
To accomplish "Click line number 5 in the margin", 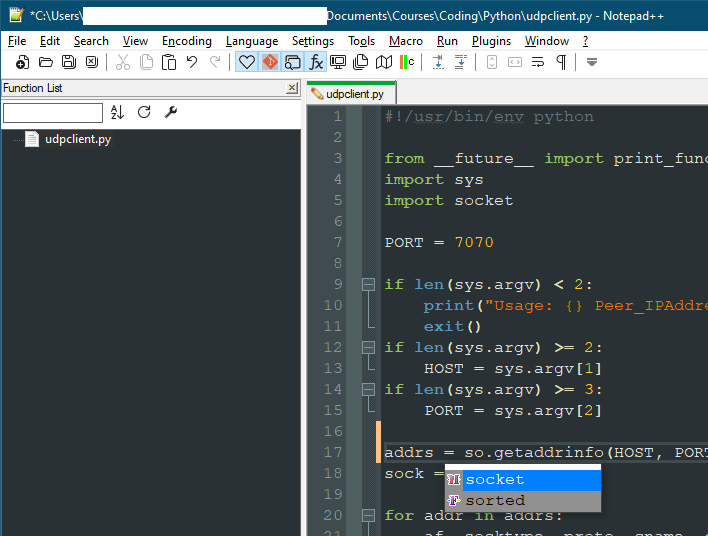I will (x=338, y=200).
